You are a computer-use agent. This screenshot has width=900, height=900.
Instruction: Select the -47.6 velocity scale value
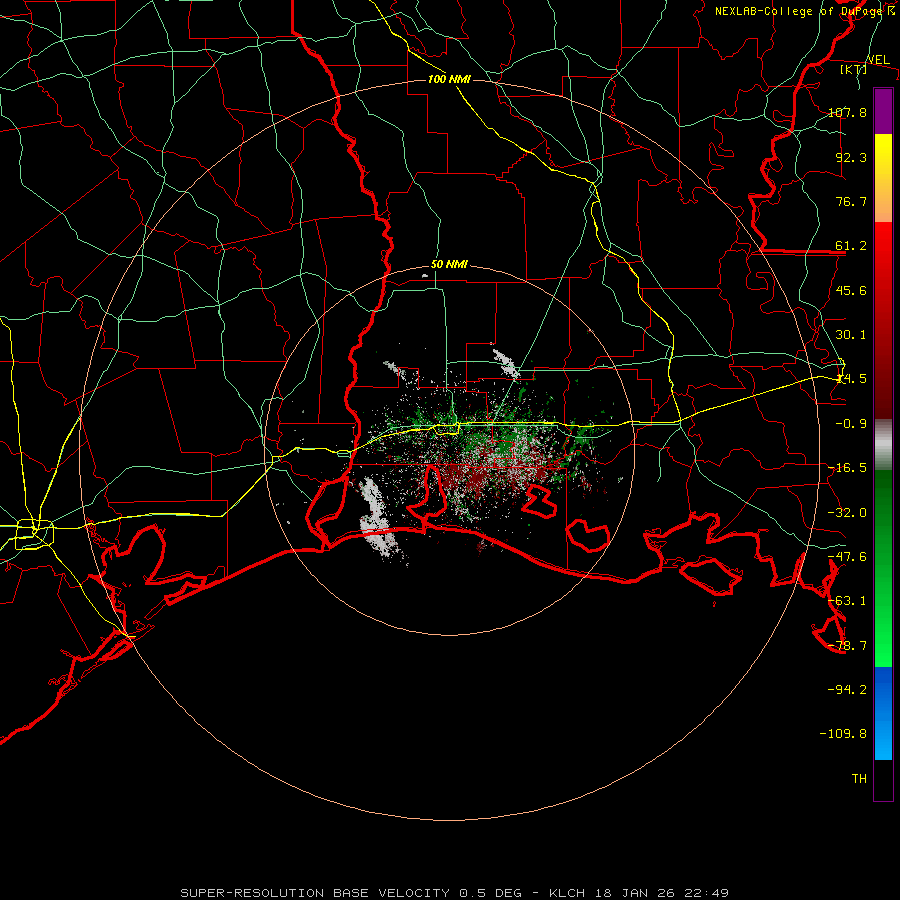coord(847,557)
